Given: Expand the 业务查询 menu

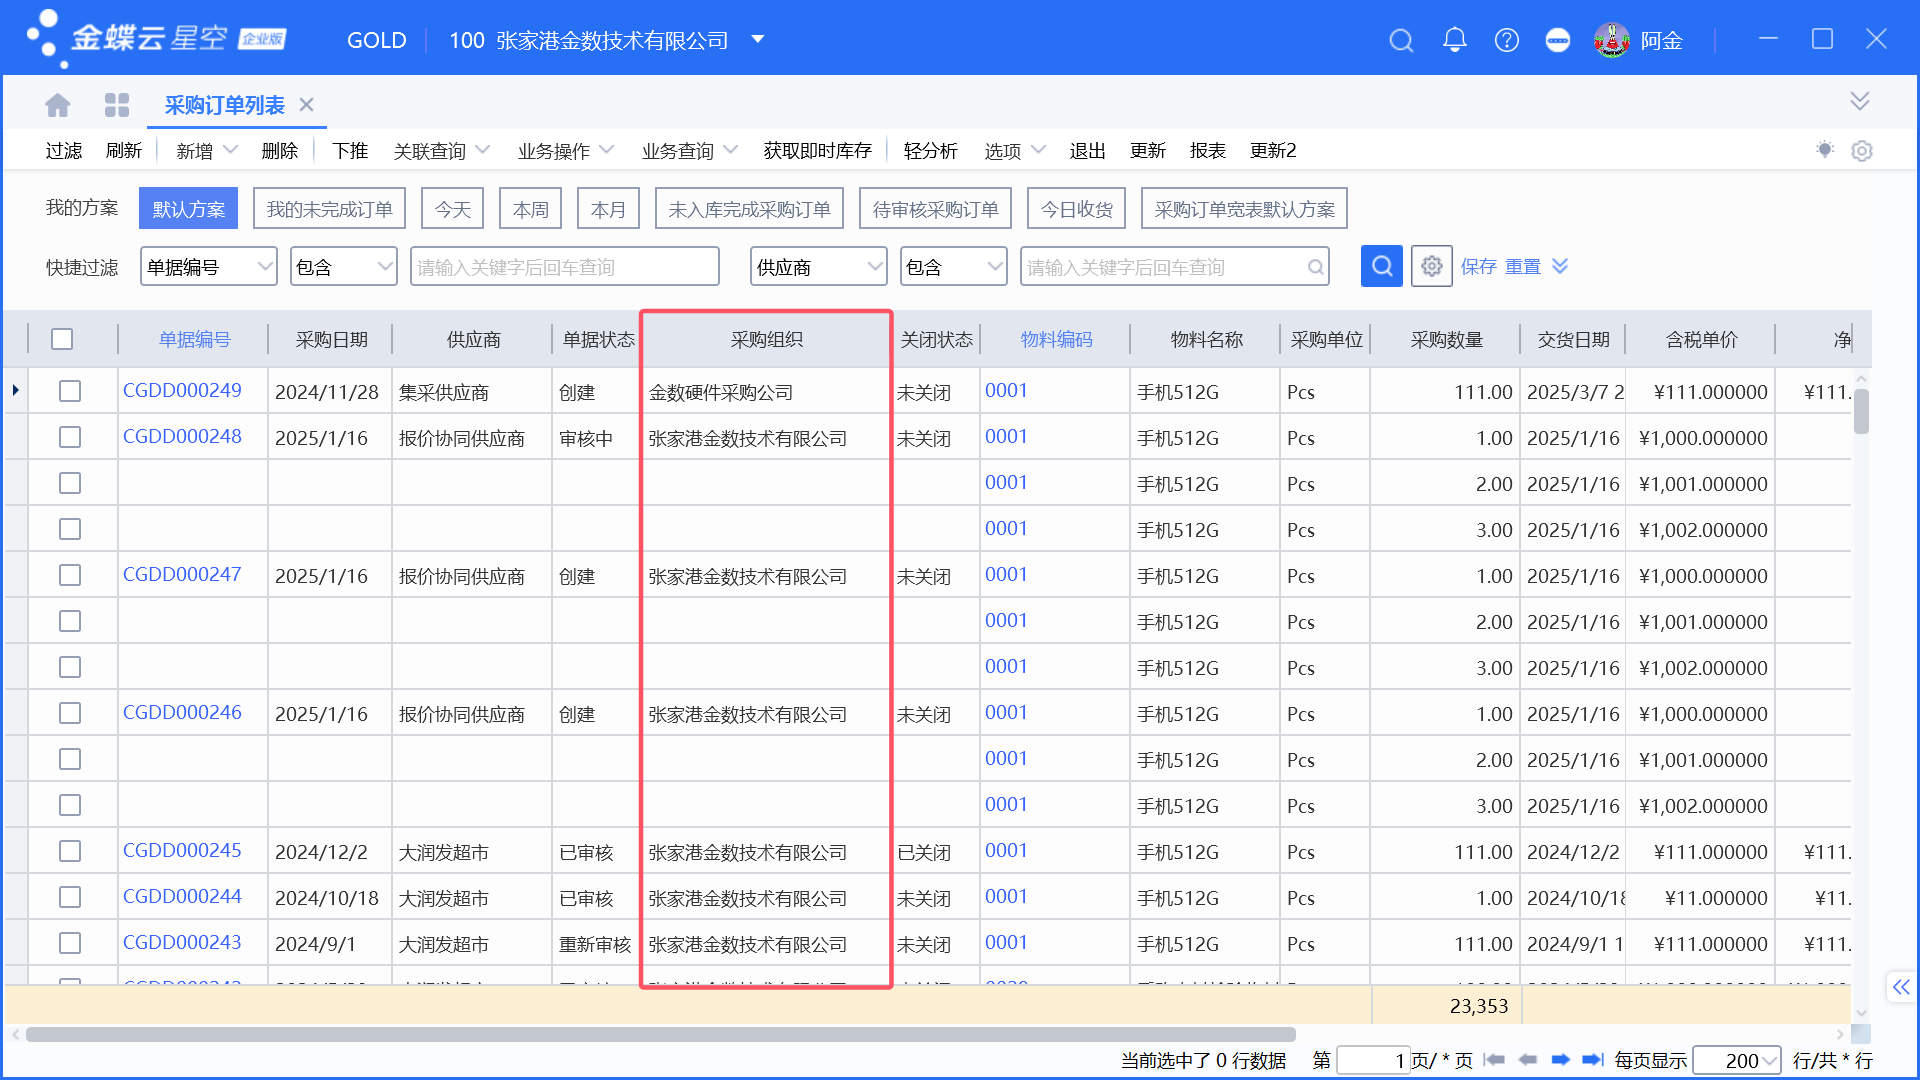Looking at the screenshot, I should point(689,150).
